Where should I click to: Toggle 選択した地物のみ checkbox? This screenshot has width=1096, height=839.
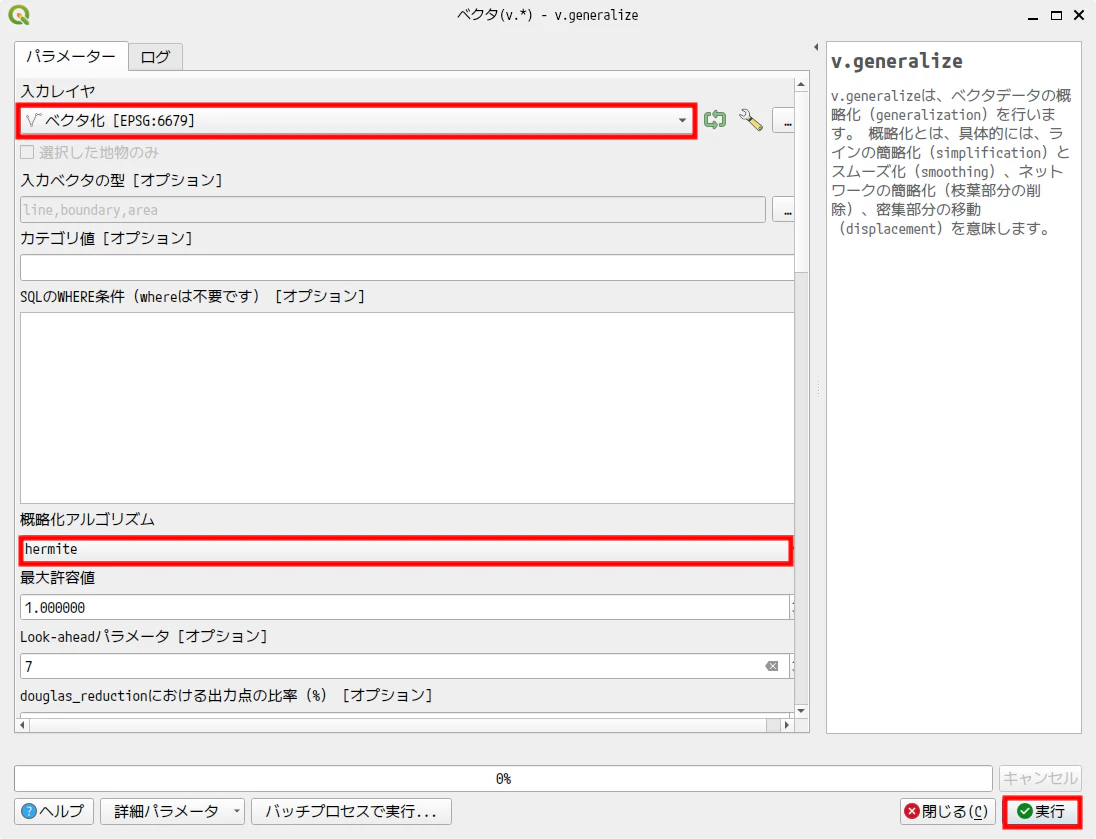[27, 152]
